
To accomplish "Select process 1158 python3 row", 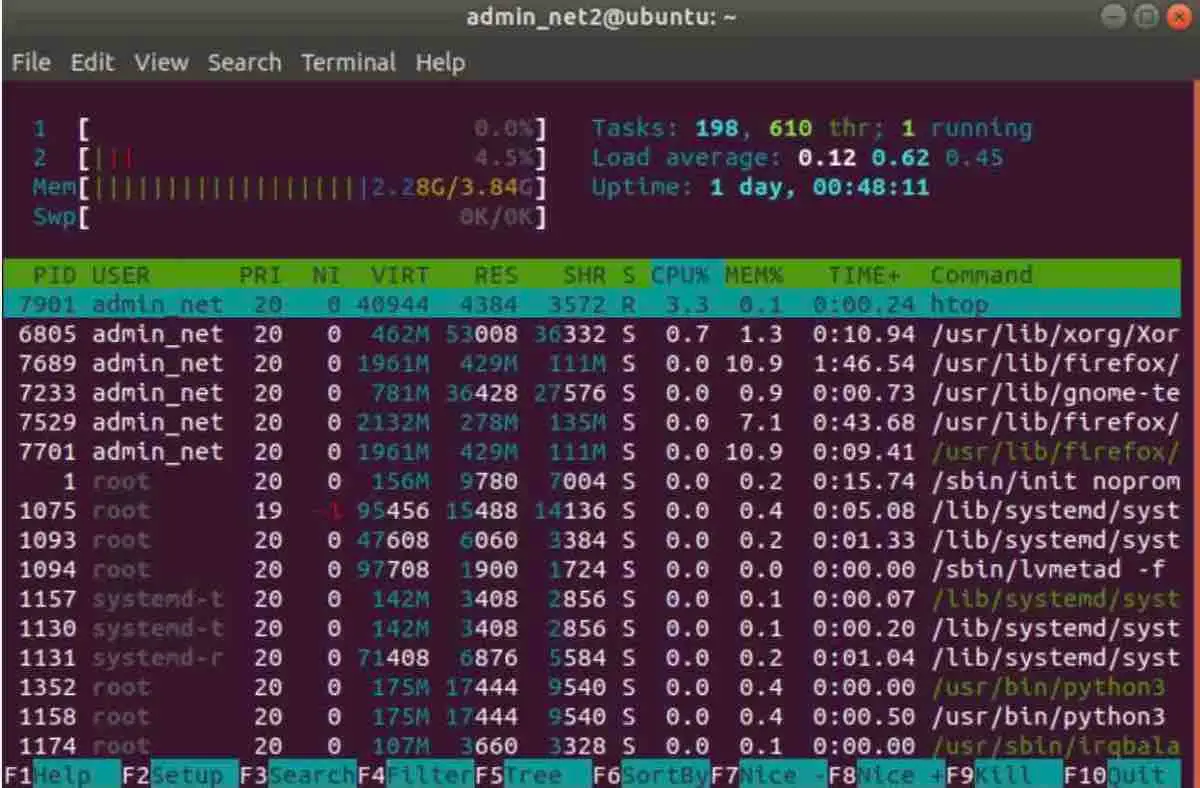I will 592,717.
